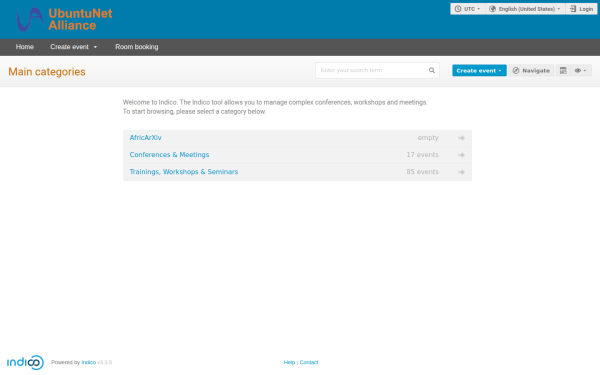
Task: Open Create event menu in navigation bar
Action: [73, 47]
